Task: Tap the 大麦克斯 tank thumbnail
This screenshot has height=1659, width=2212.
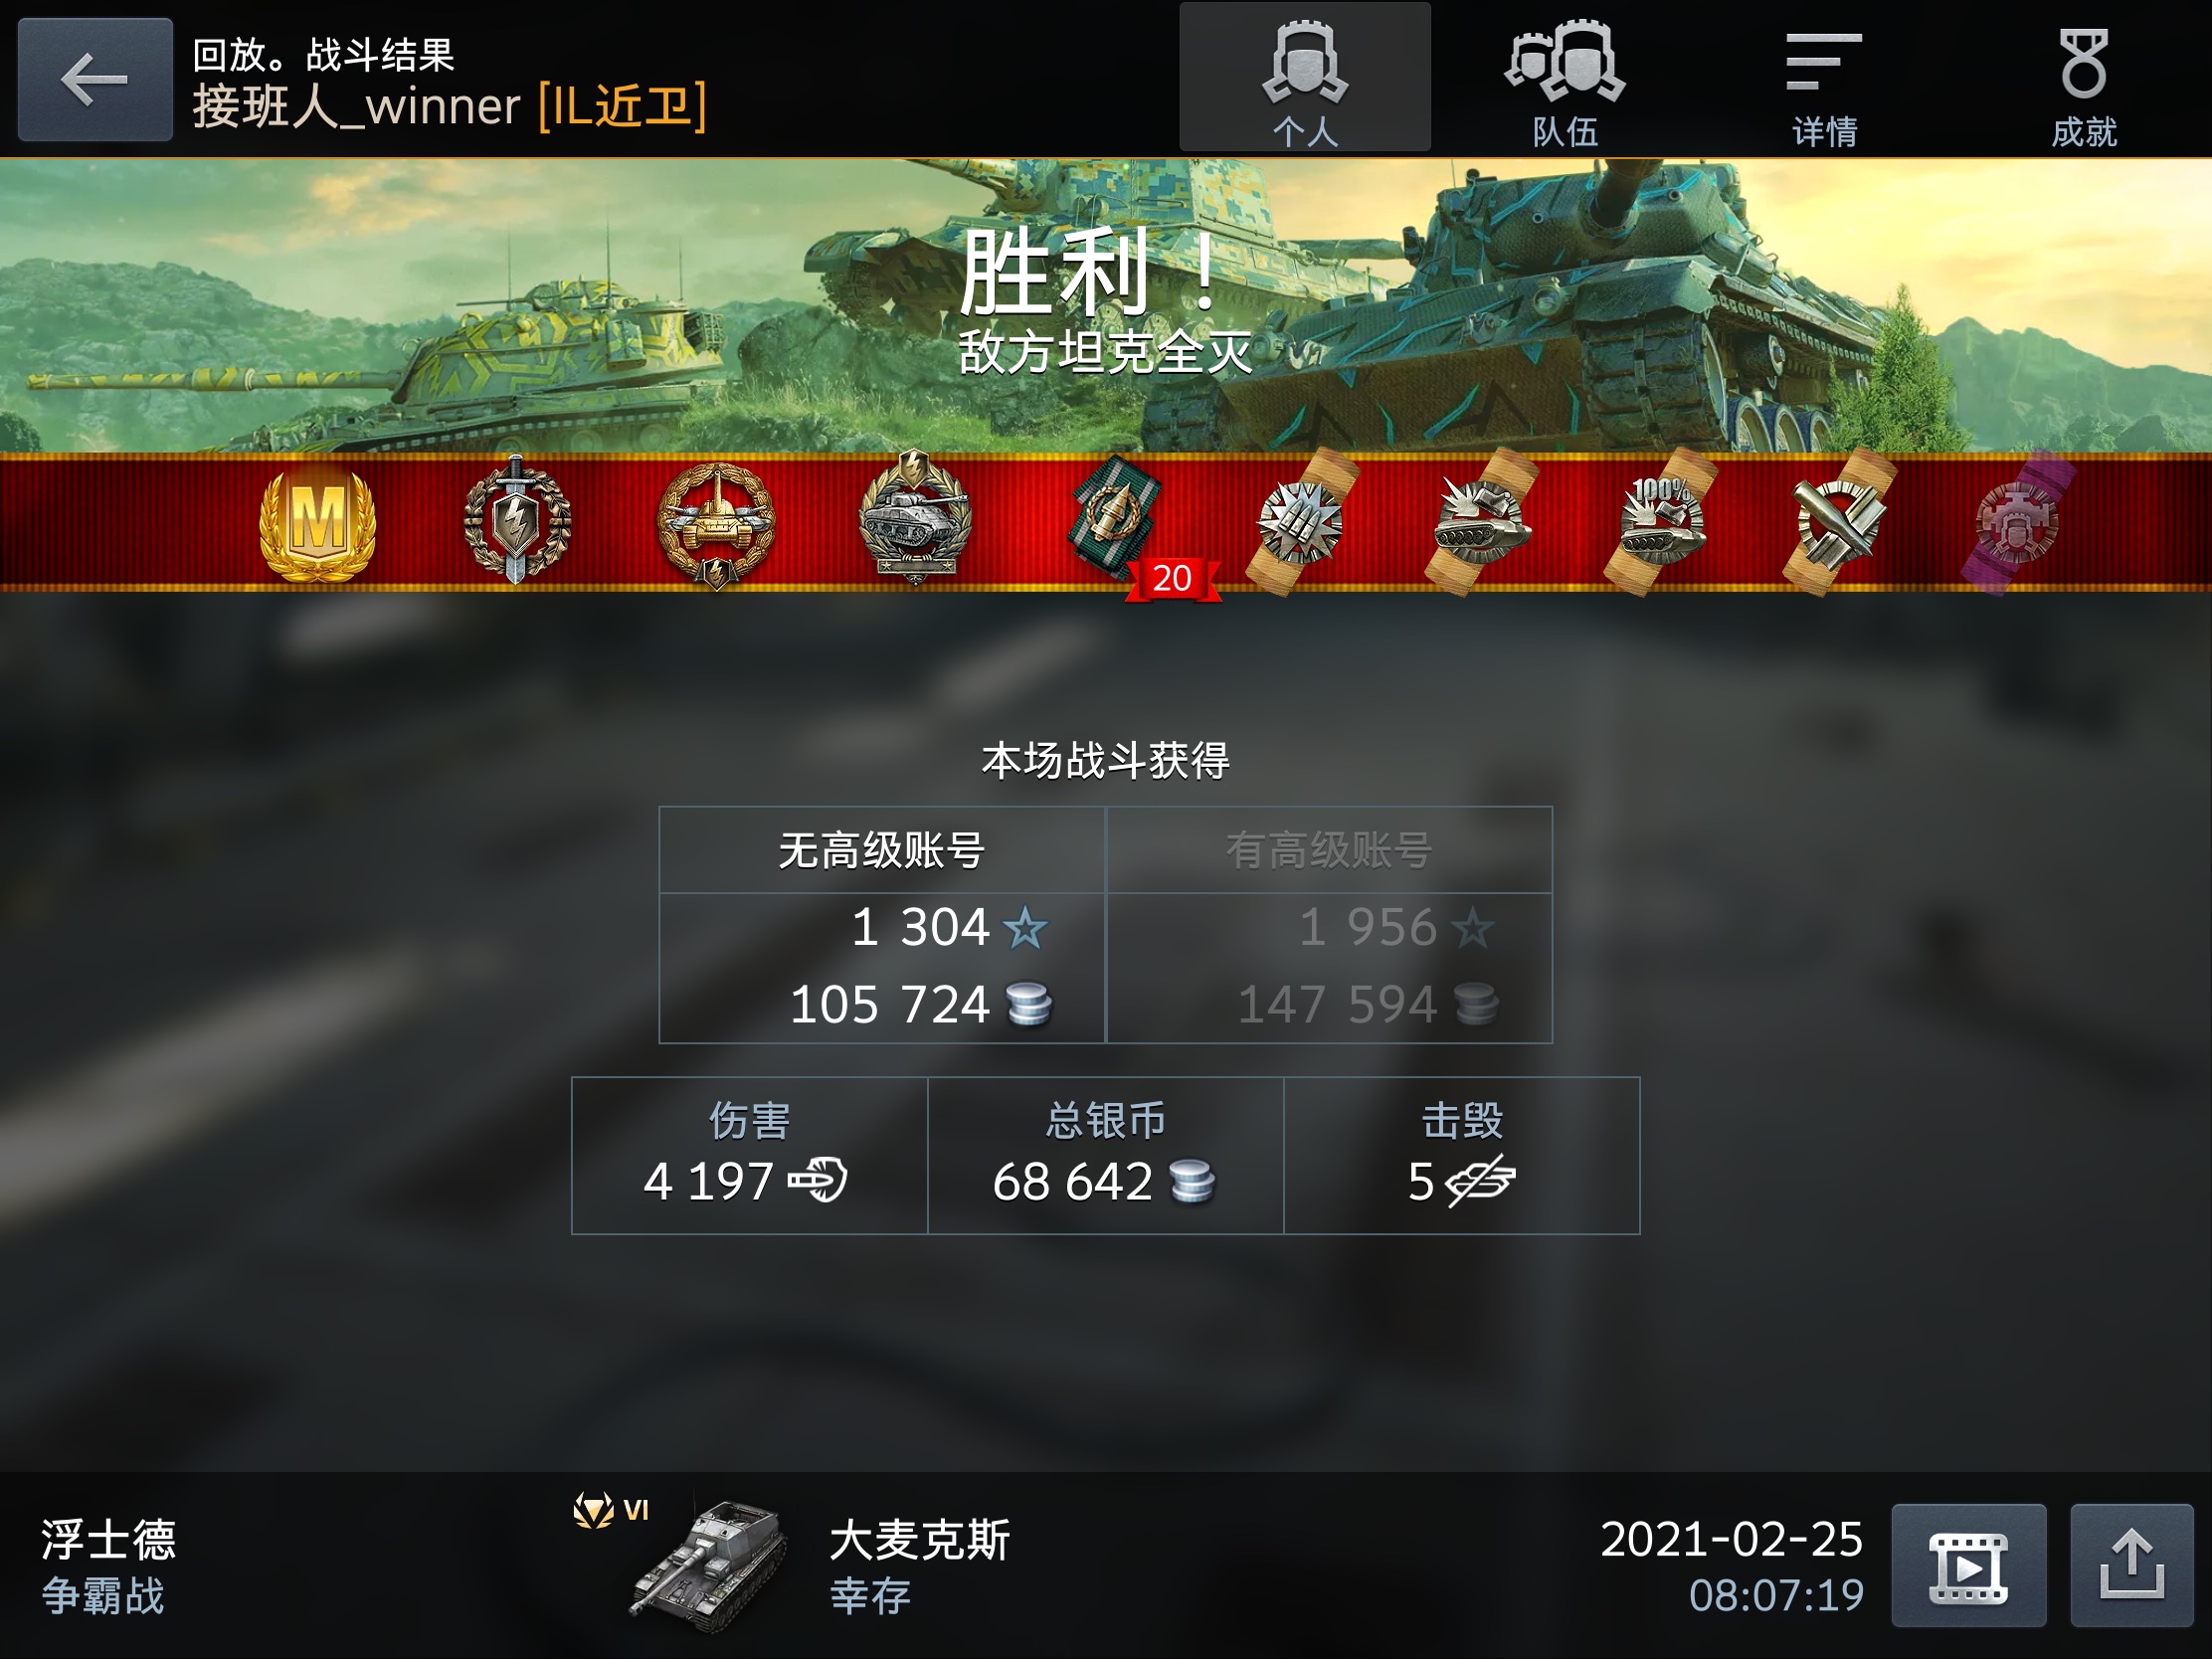Action: (x=709, y=1566)
